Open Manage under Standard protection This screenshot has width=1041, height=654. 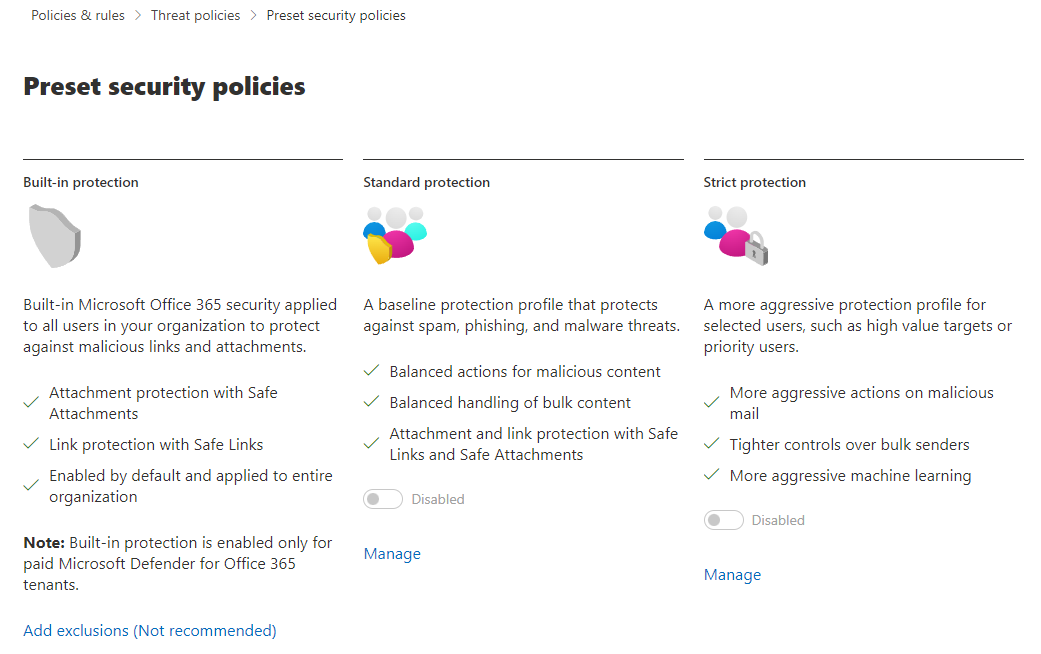pos(392,553)
